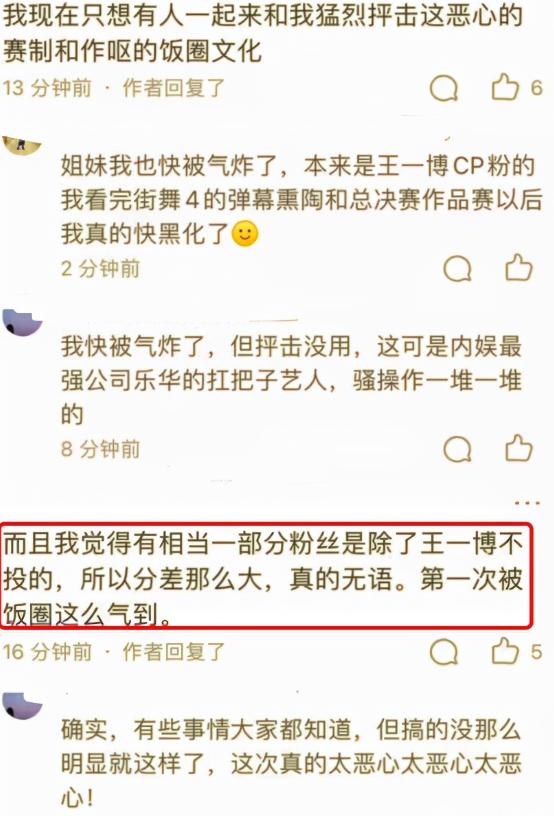The image size is (554, 816).
Task: Click the 13 分钟前 timestamp
Action: [x=47, y=88]
